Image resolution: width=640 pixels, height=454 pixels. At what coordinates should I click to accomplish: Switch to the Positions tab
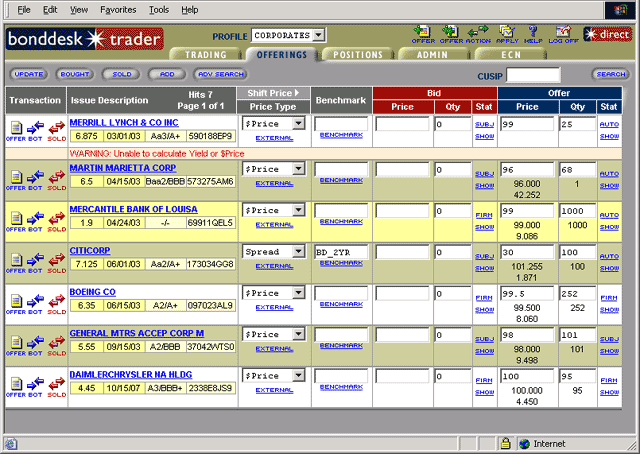tap(358, 55)
